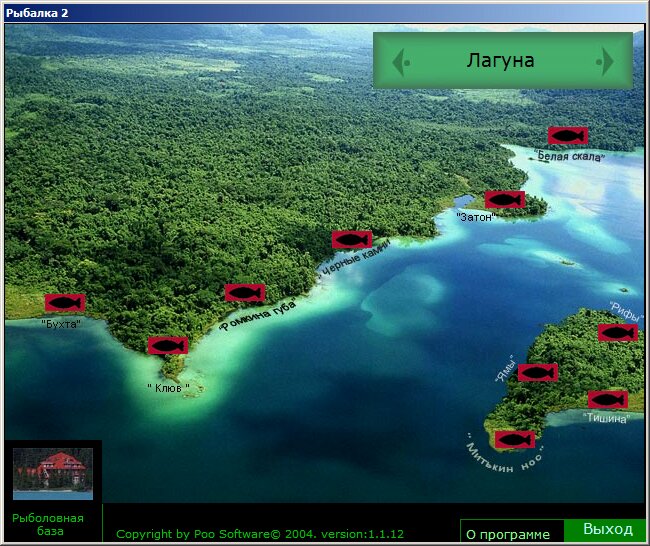Screen dimensions: 650x546
Task: Select the "Затон" fishing spot fish icon
Action: (x=505, y=199)
